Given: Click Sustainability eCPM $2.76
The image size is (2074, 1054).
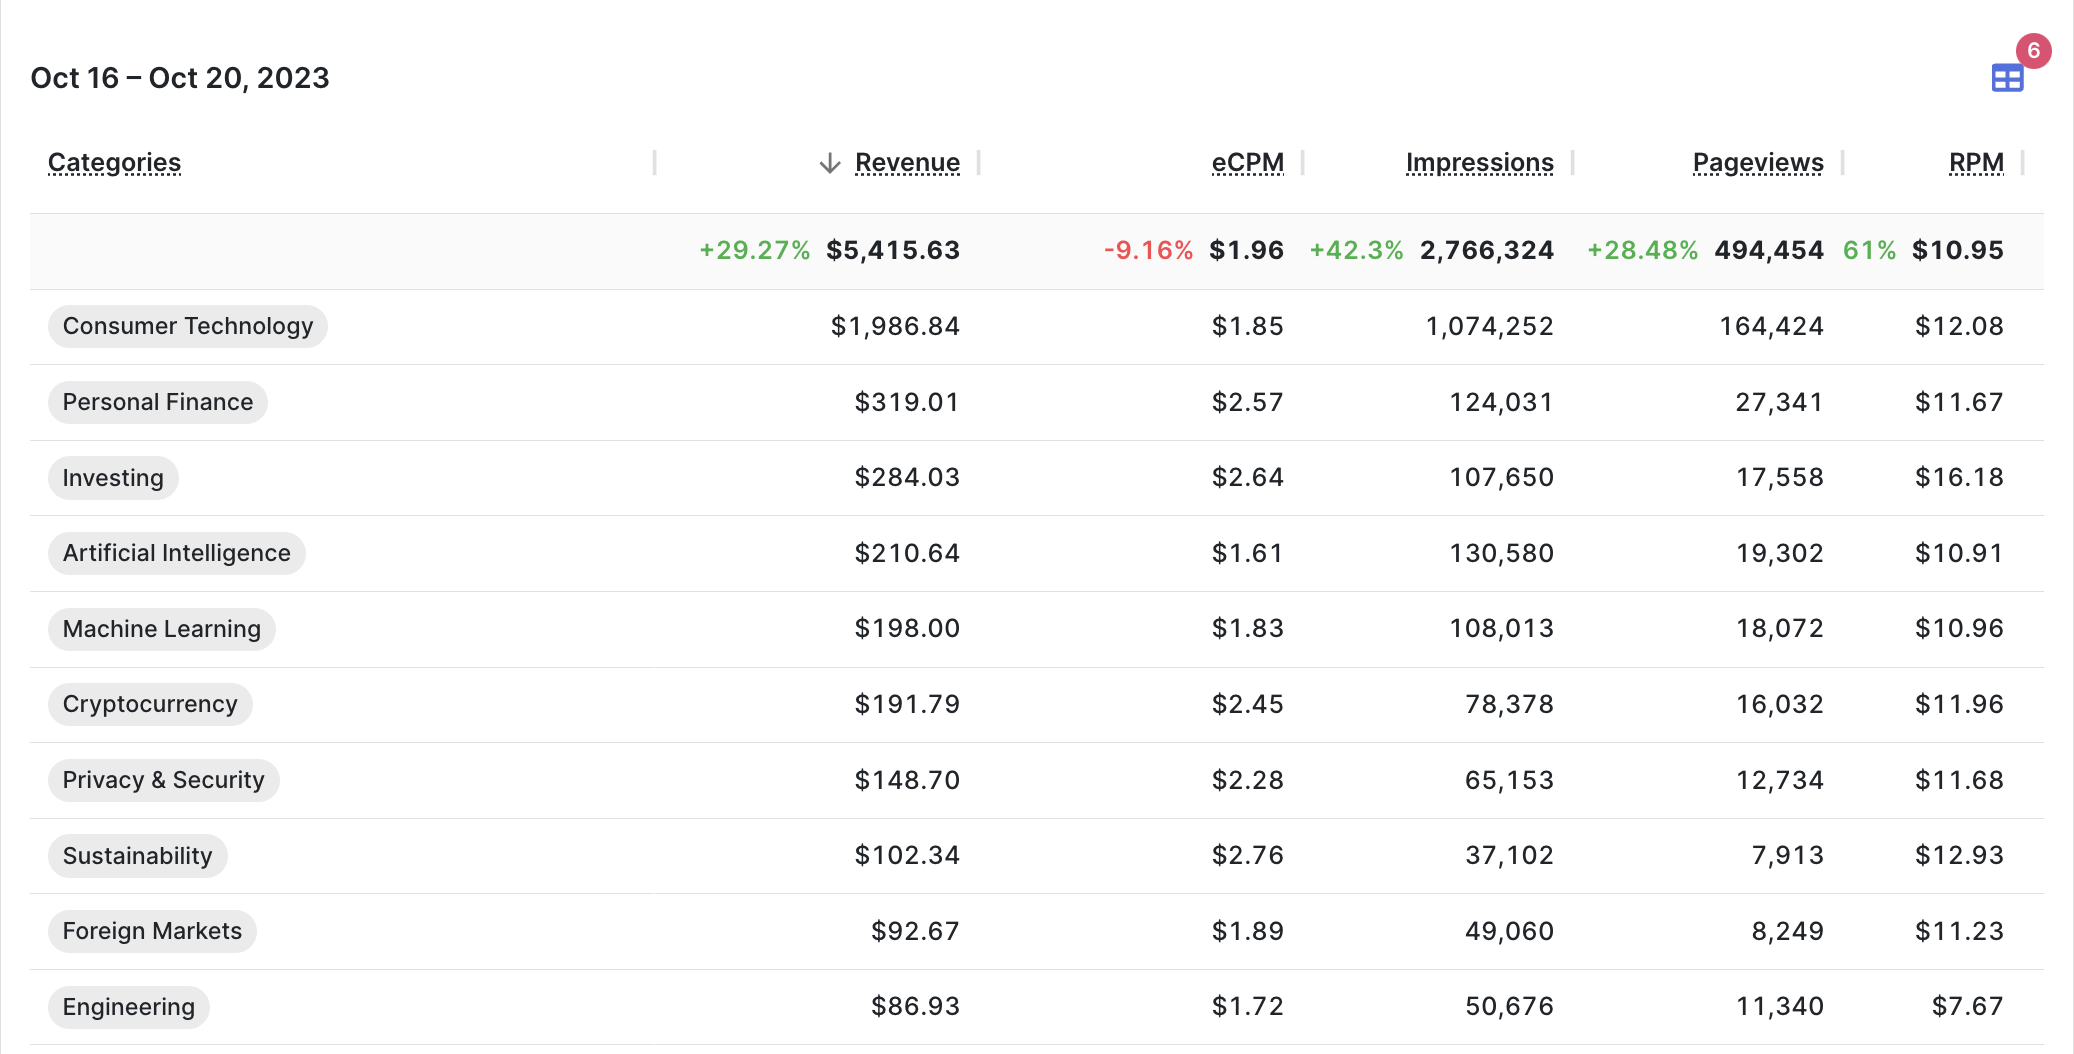Looking at the screenshot, I should coord(1248,855).
